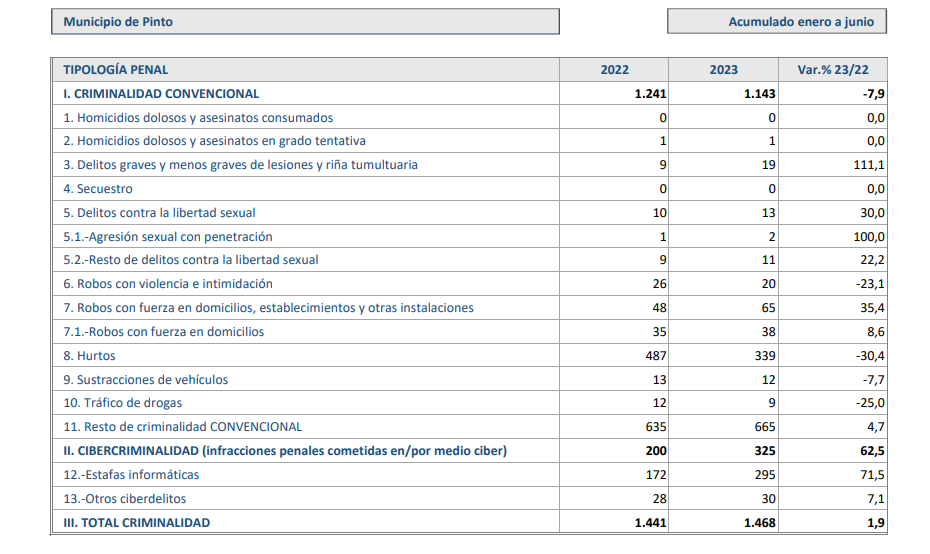The image size is (930, 554).
Task: Select the TIPOLOGÍA PENAL column header
Action: coord(116,70)
